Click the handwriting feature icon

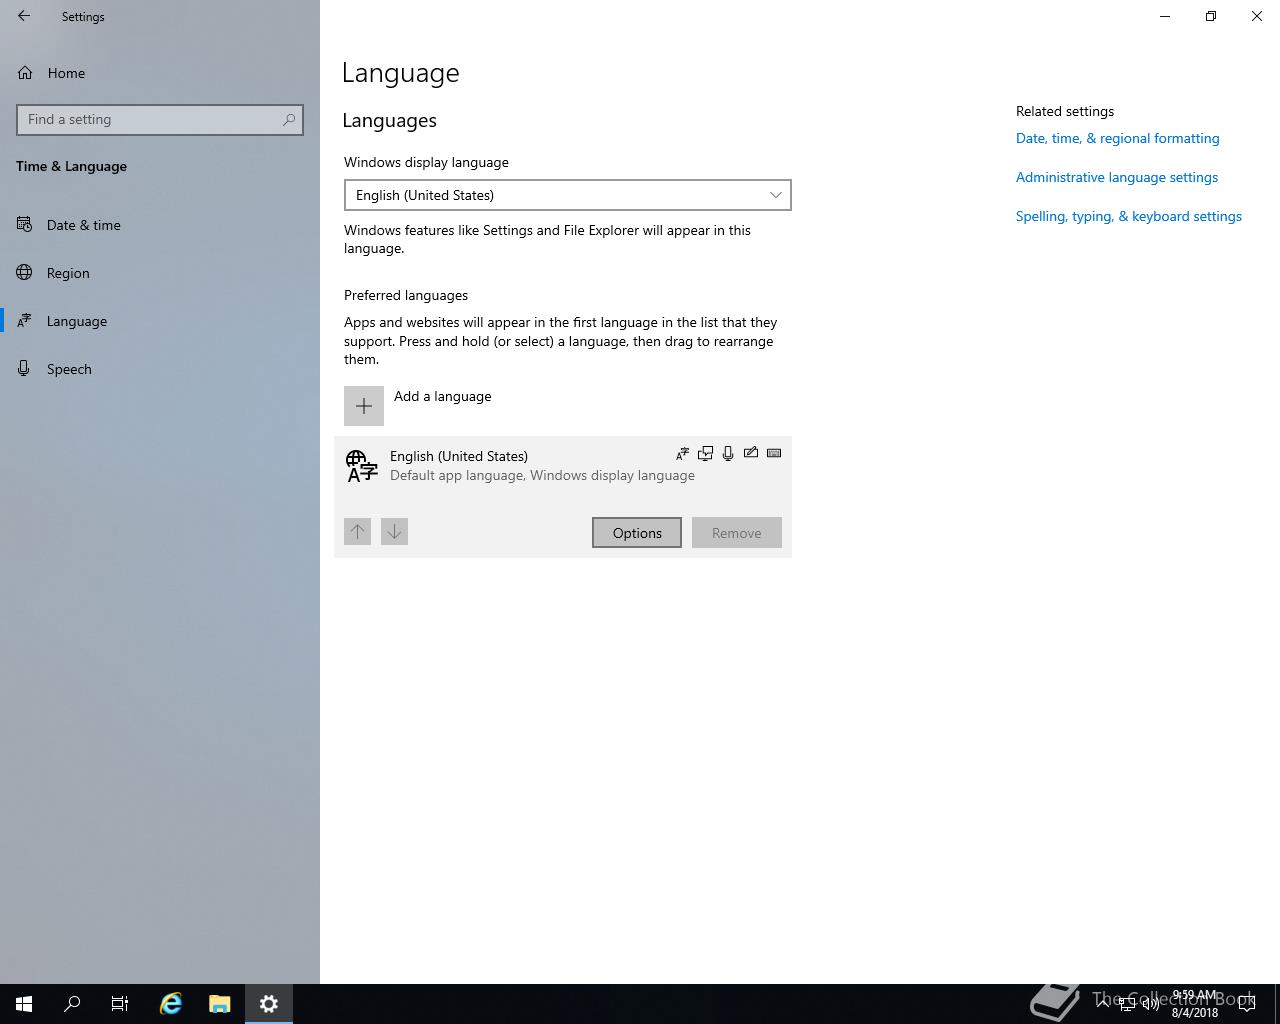tap(751, 453)
